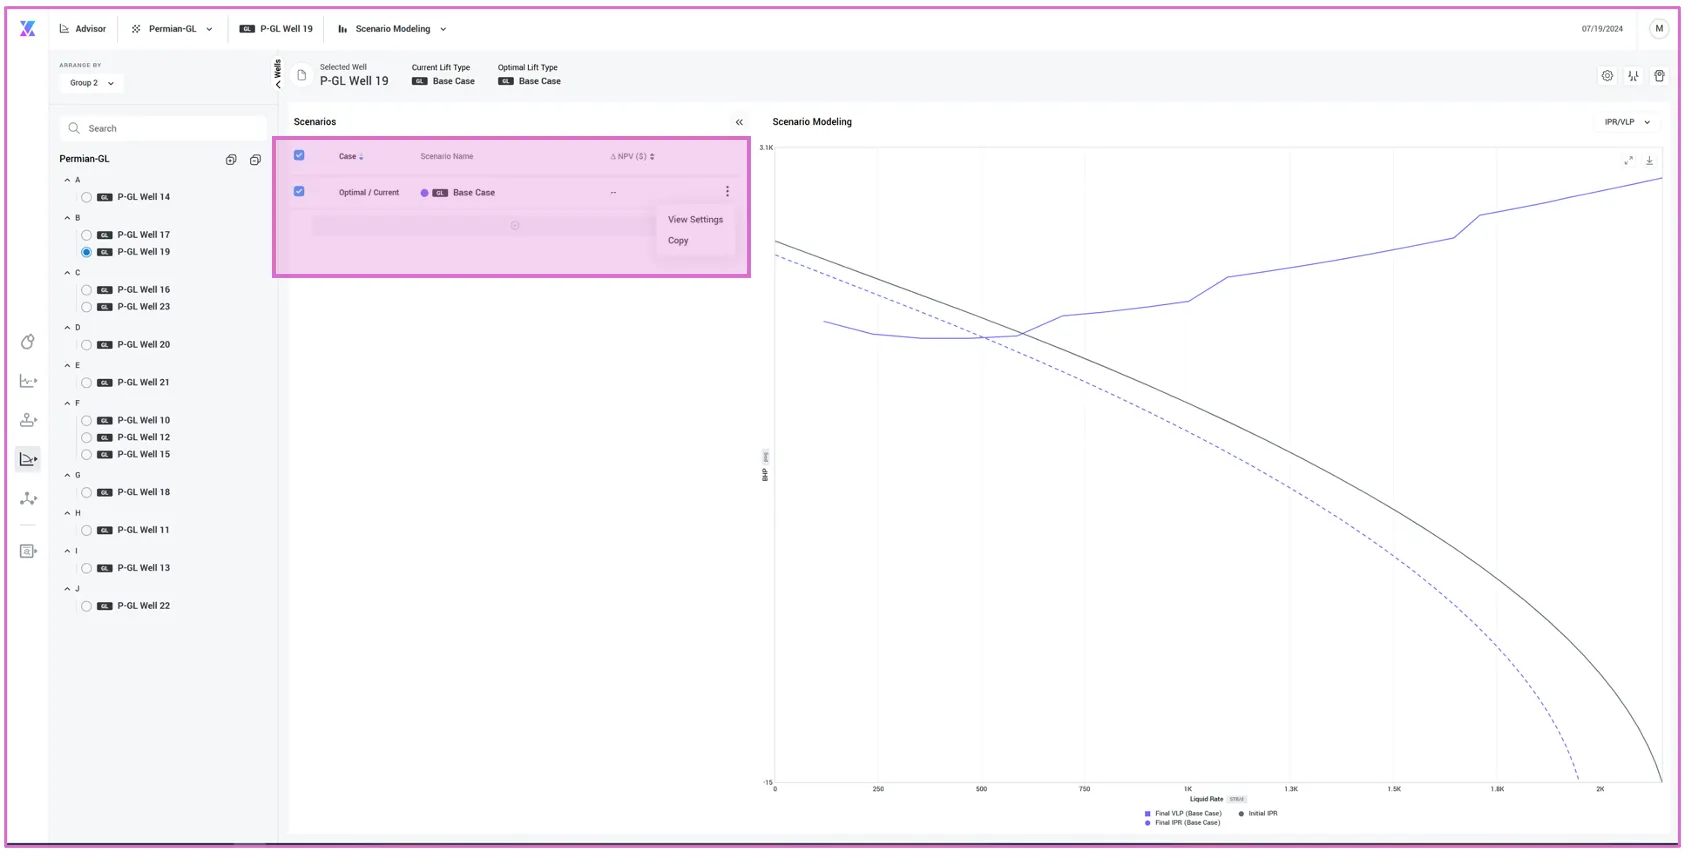The image size is (1688, 856).
Task: Collapse the Wells side panel
Action: pyautogui.click(x=278, y=76)
